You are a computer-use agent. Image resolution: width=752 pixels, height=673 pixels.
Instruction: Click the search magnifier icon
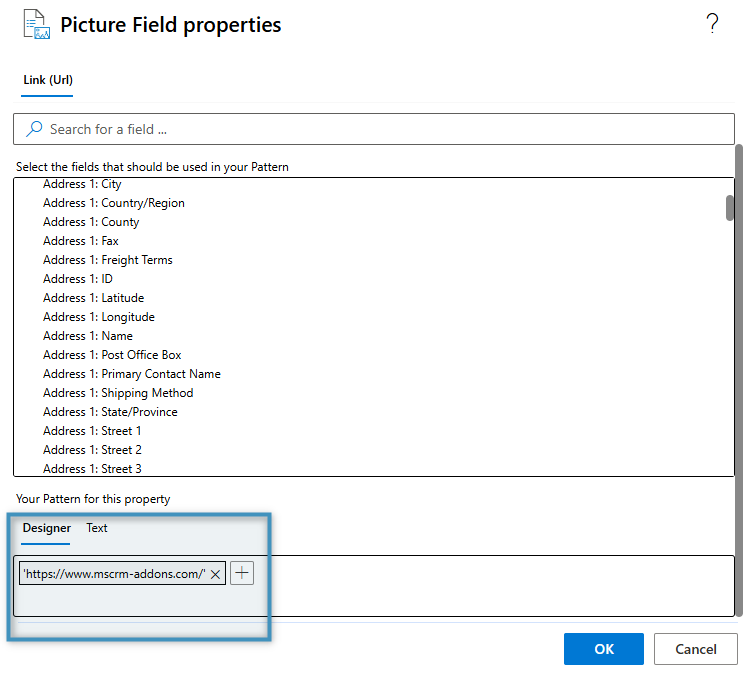pos(35,129)
